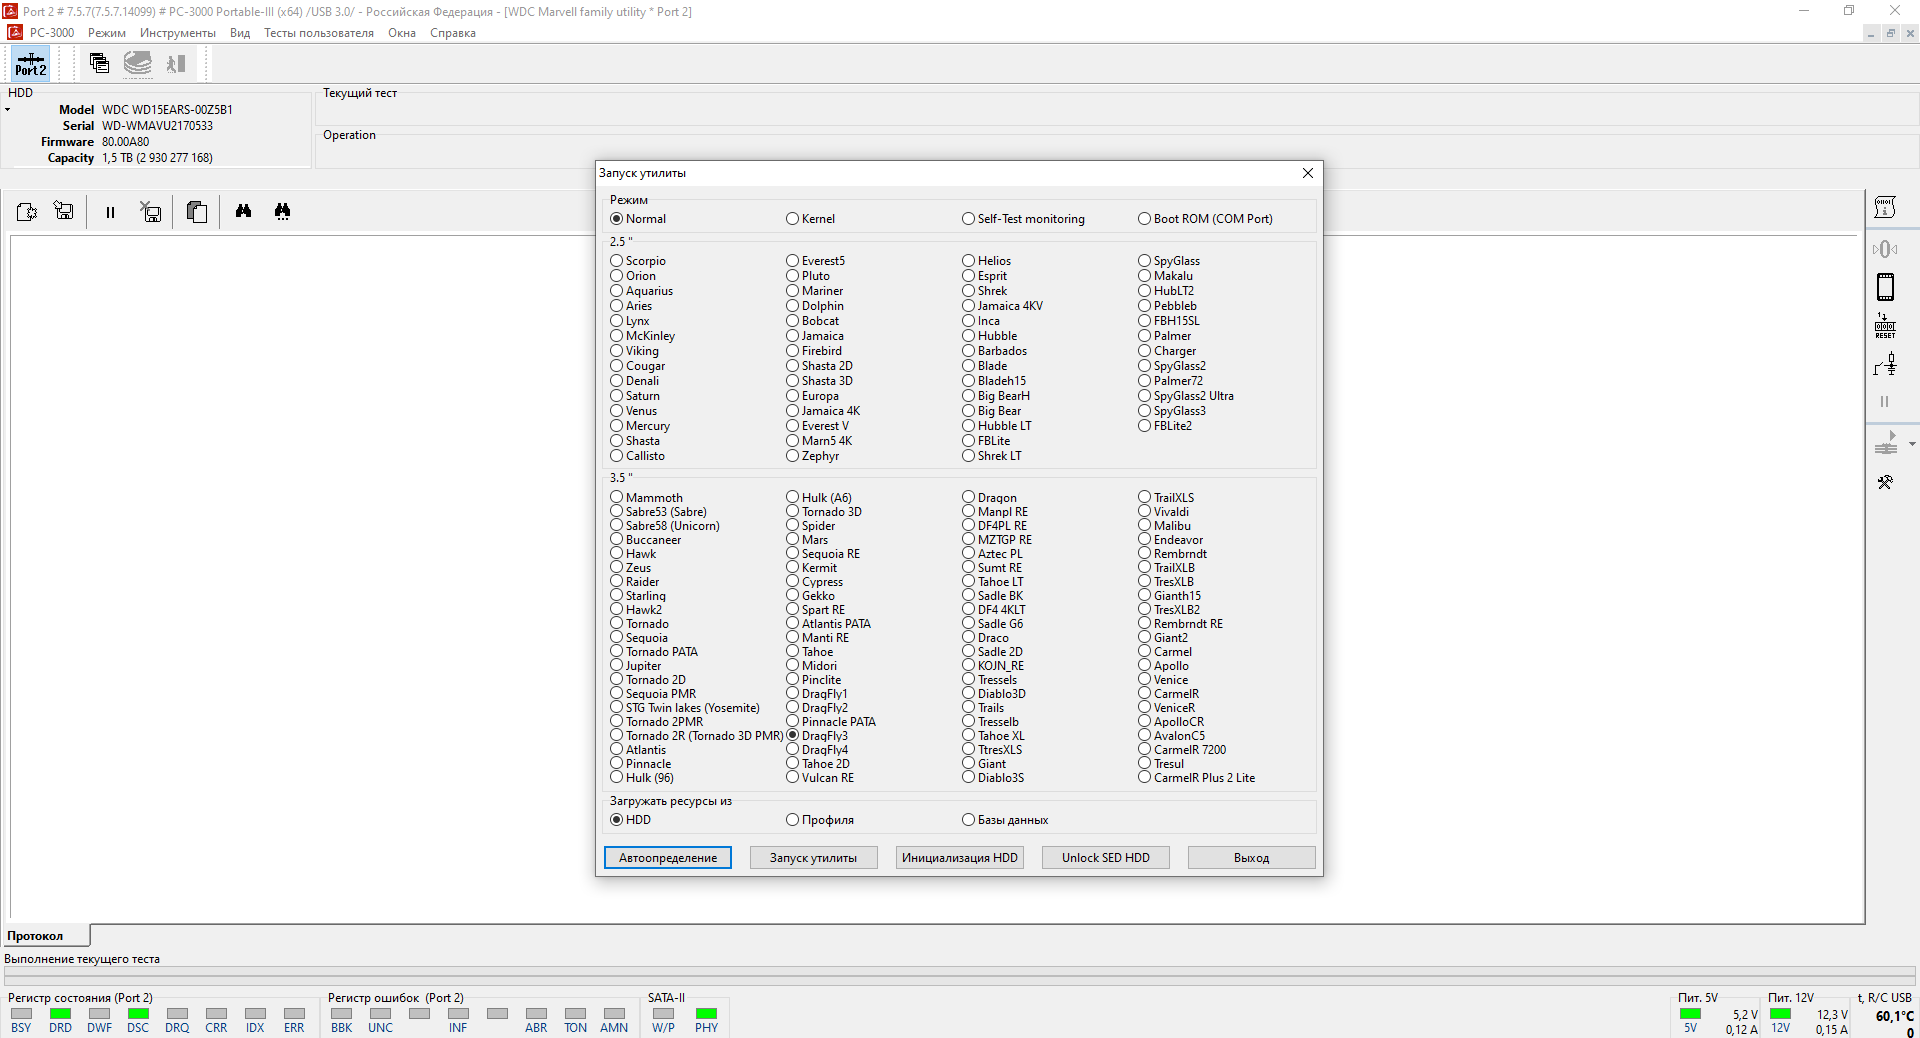
Task: Open the Тесты пользователя menu
Action: click(319, 33)
